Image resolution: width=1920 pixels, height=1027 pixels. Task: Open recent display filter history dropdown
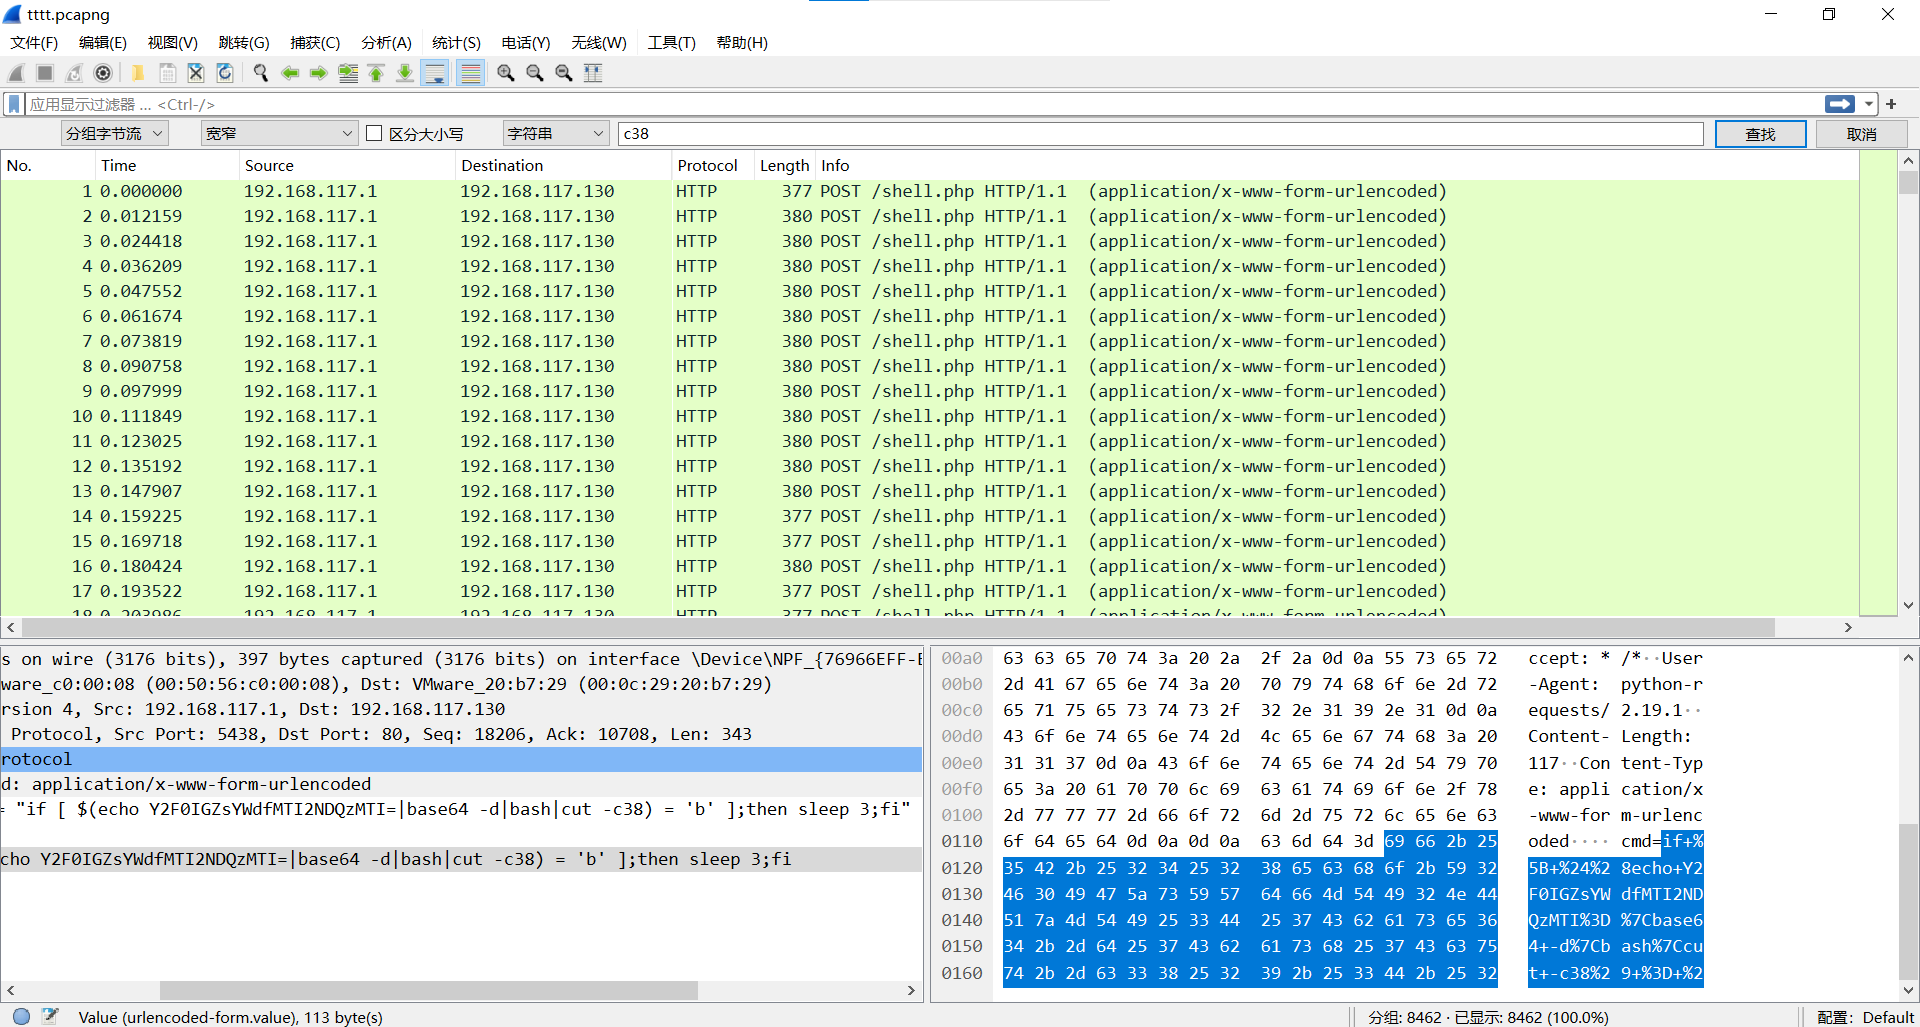pos(1868,104)
